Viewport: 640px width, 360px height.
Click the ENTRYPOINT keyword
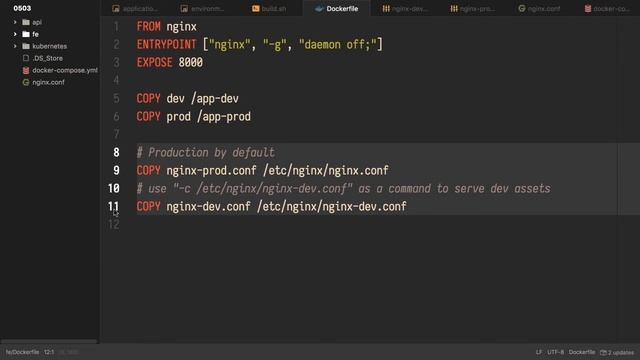point(167,45)
